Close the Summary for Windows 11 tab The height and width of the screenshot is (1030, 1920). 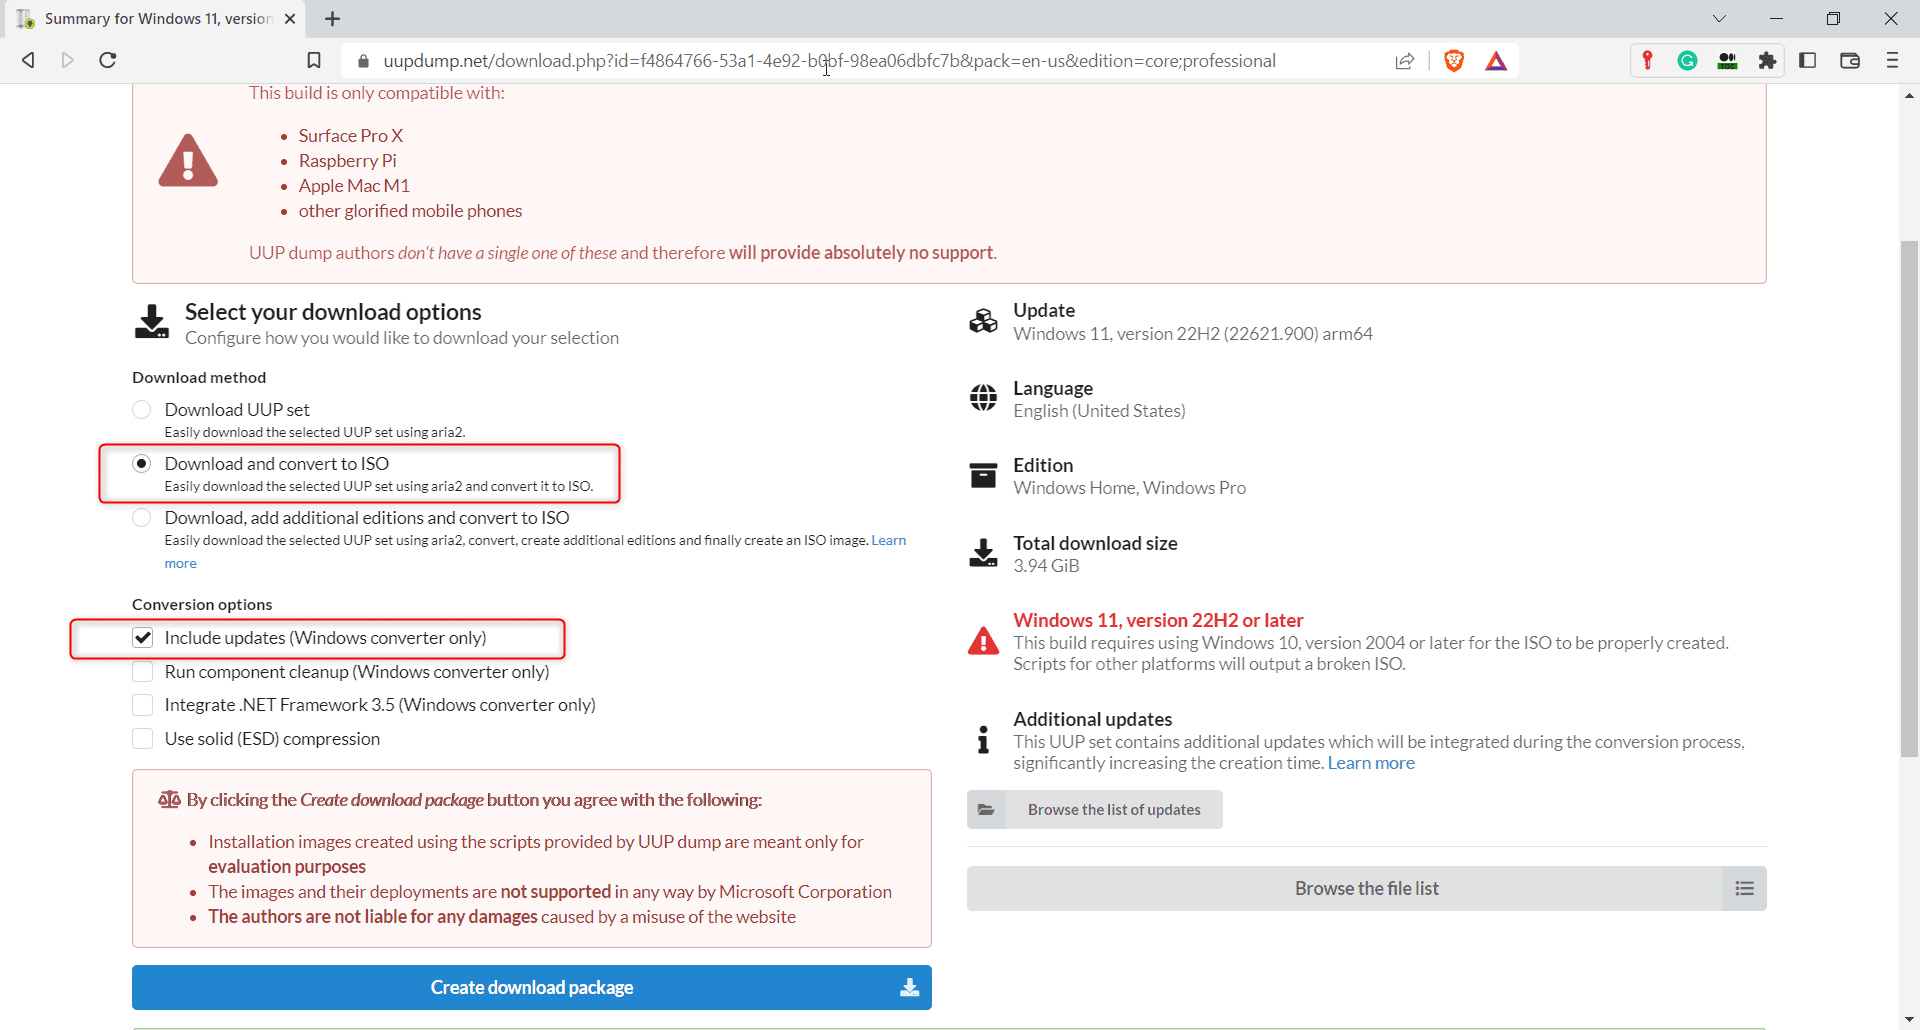[290, 19]
